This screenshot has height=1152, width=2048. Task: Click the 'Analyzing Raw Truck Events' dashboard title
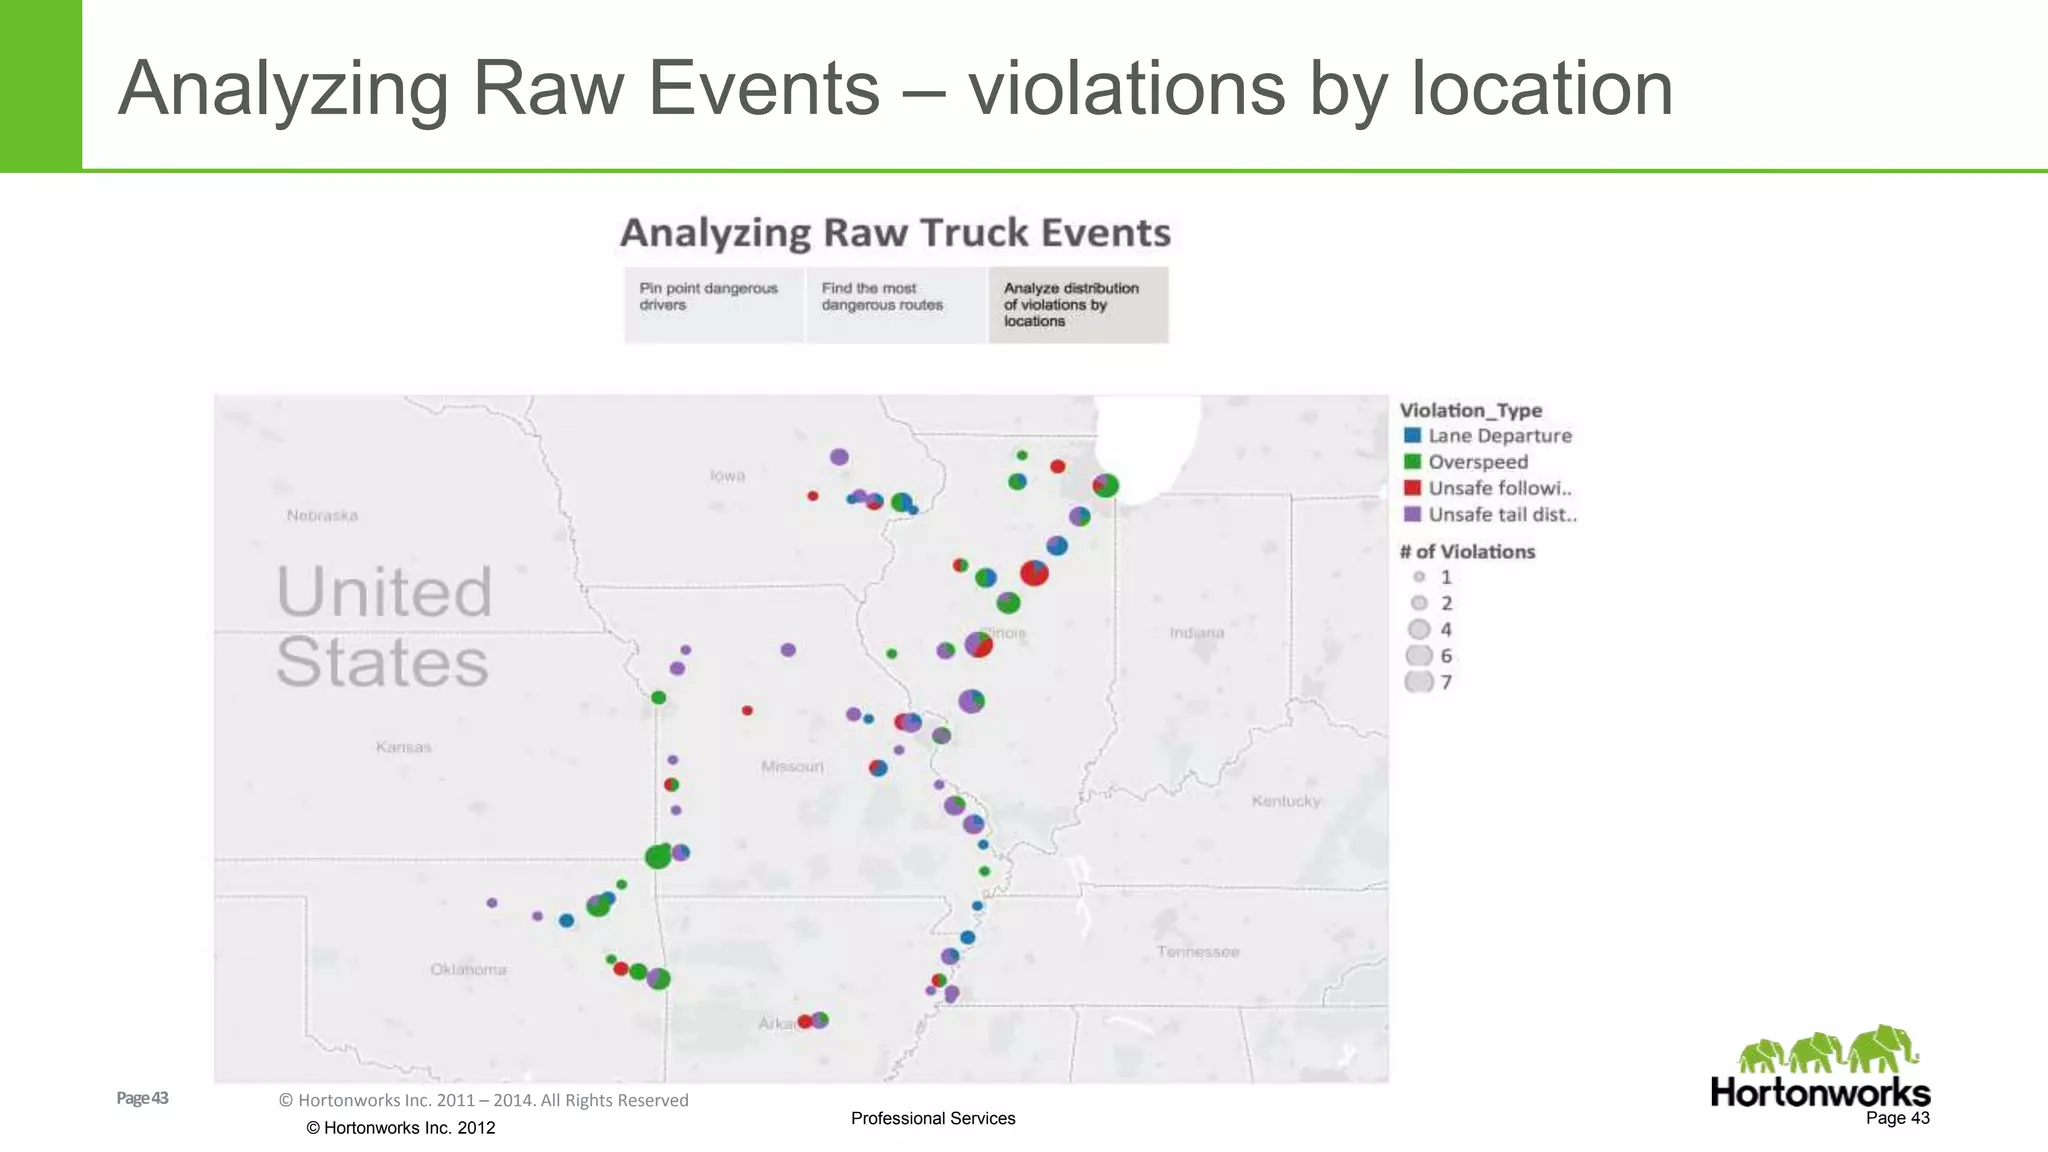pyautogui.click(x=895, y=232)
